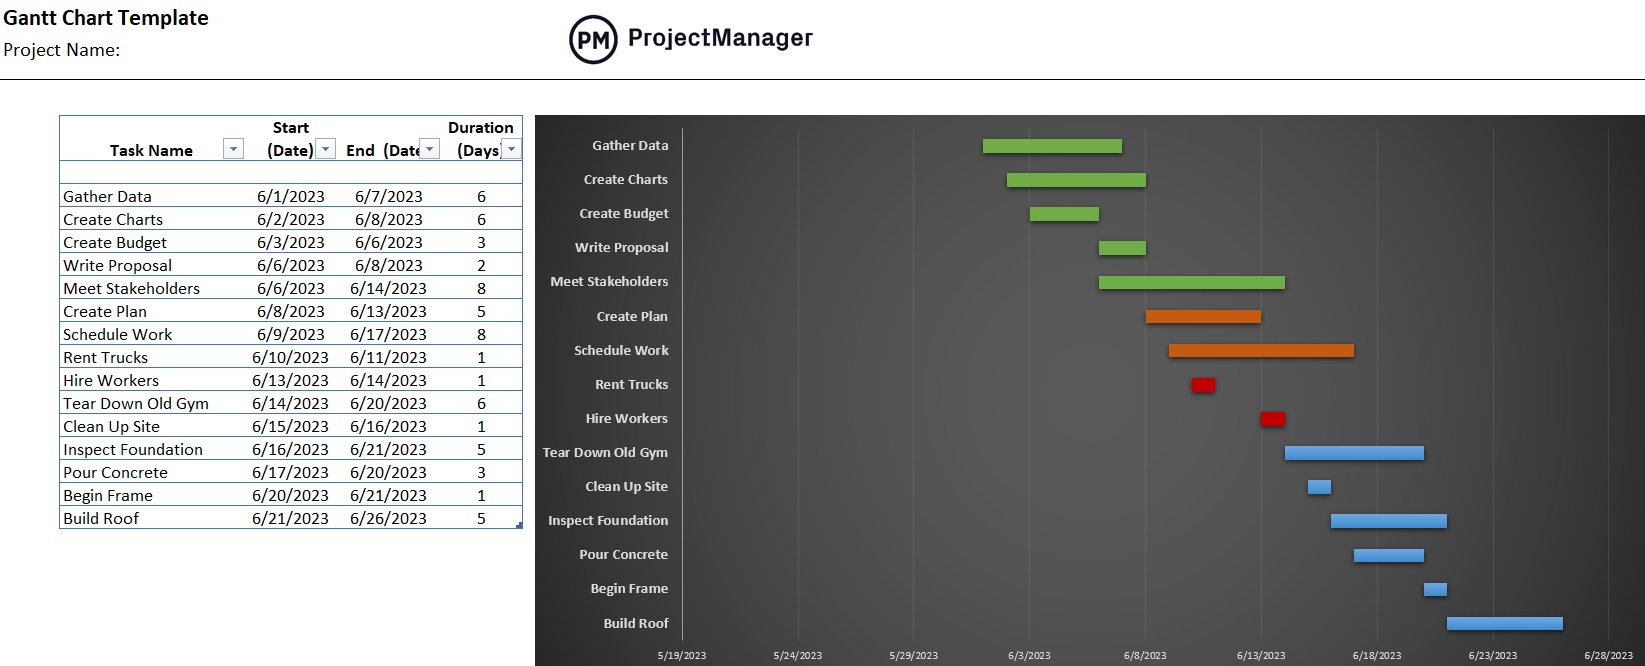1645x666 pixels.
Task: Select the orange Schedule Work bar
Action: click(1260, 350)
